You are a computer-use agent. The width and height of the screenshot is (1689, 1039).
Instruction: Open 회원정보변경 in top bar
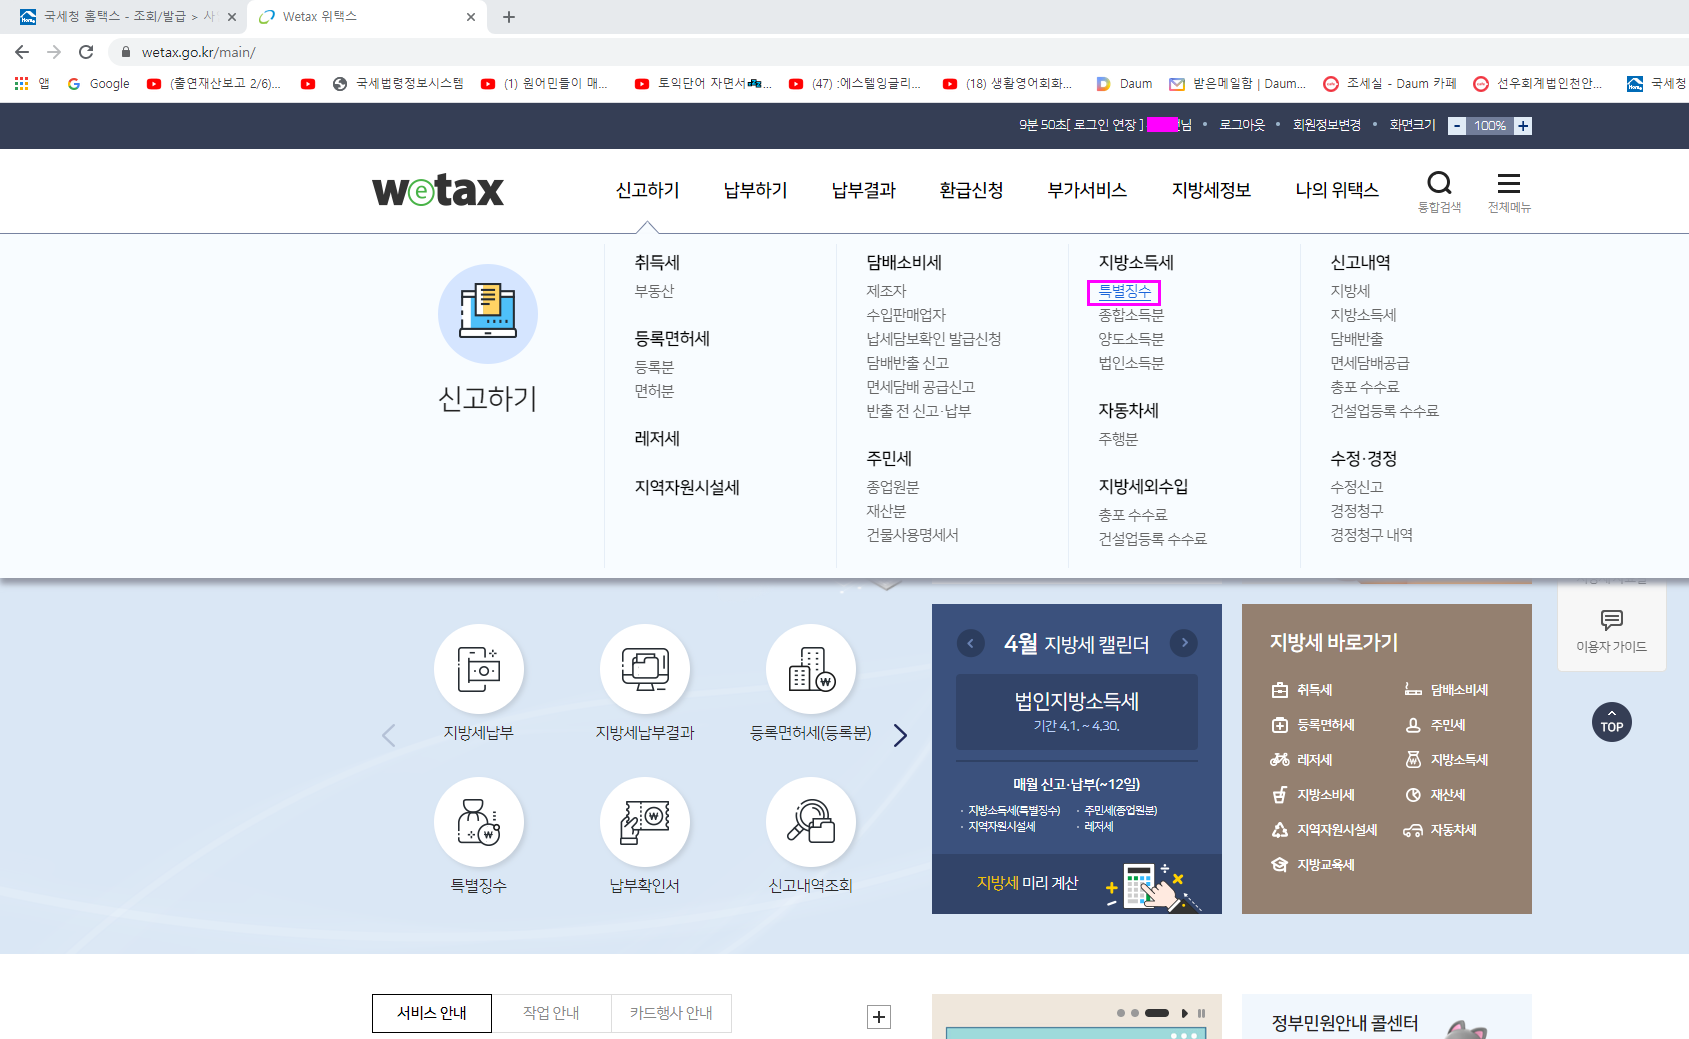pos(1327,125)
